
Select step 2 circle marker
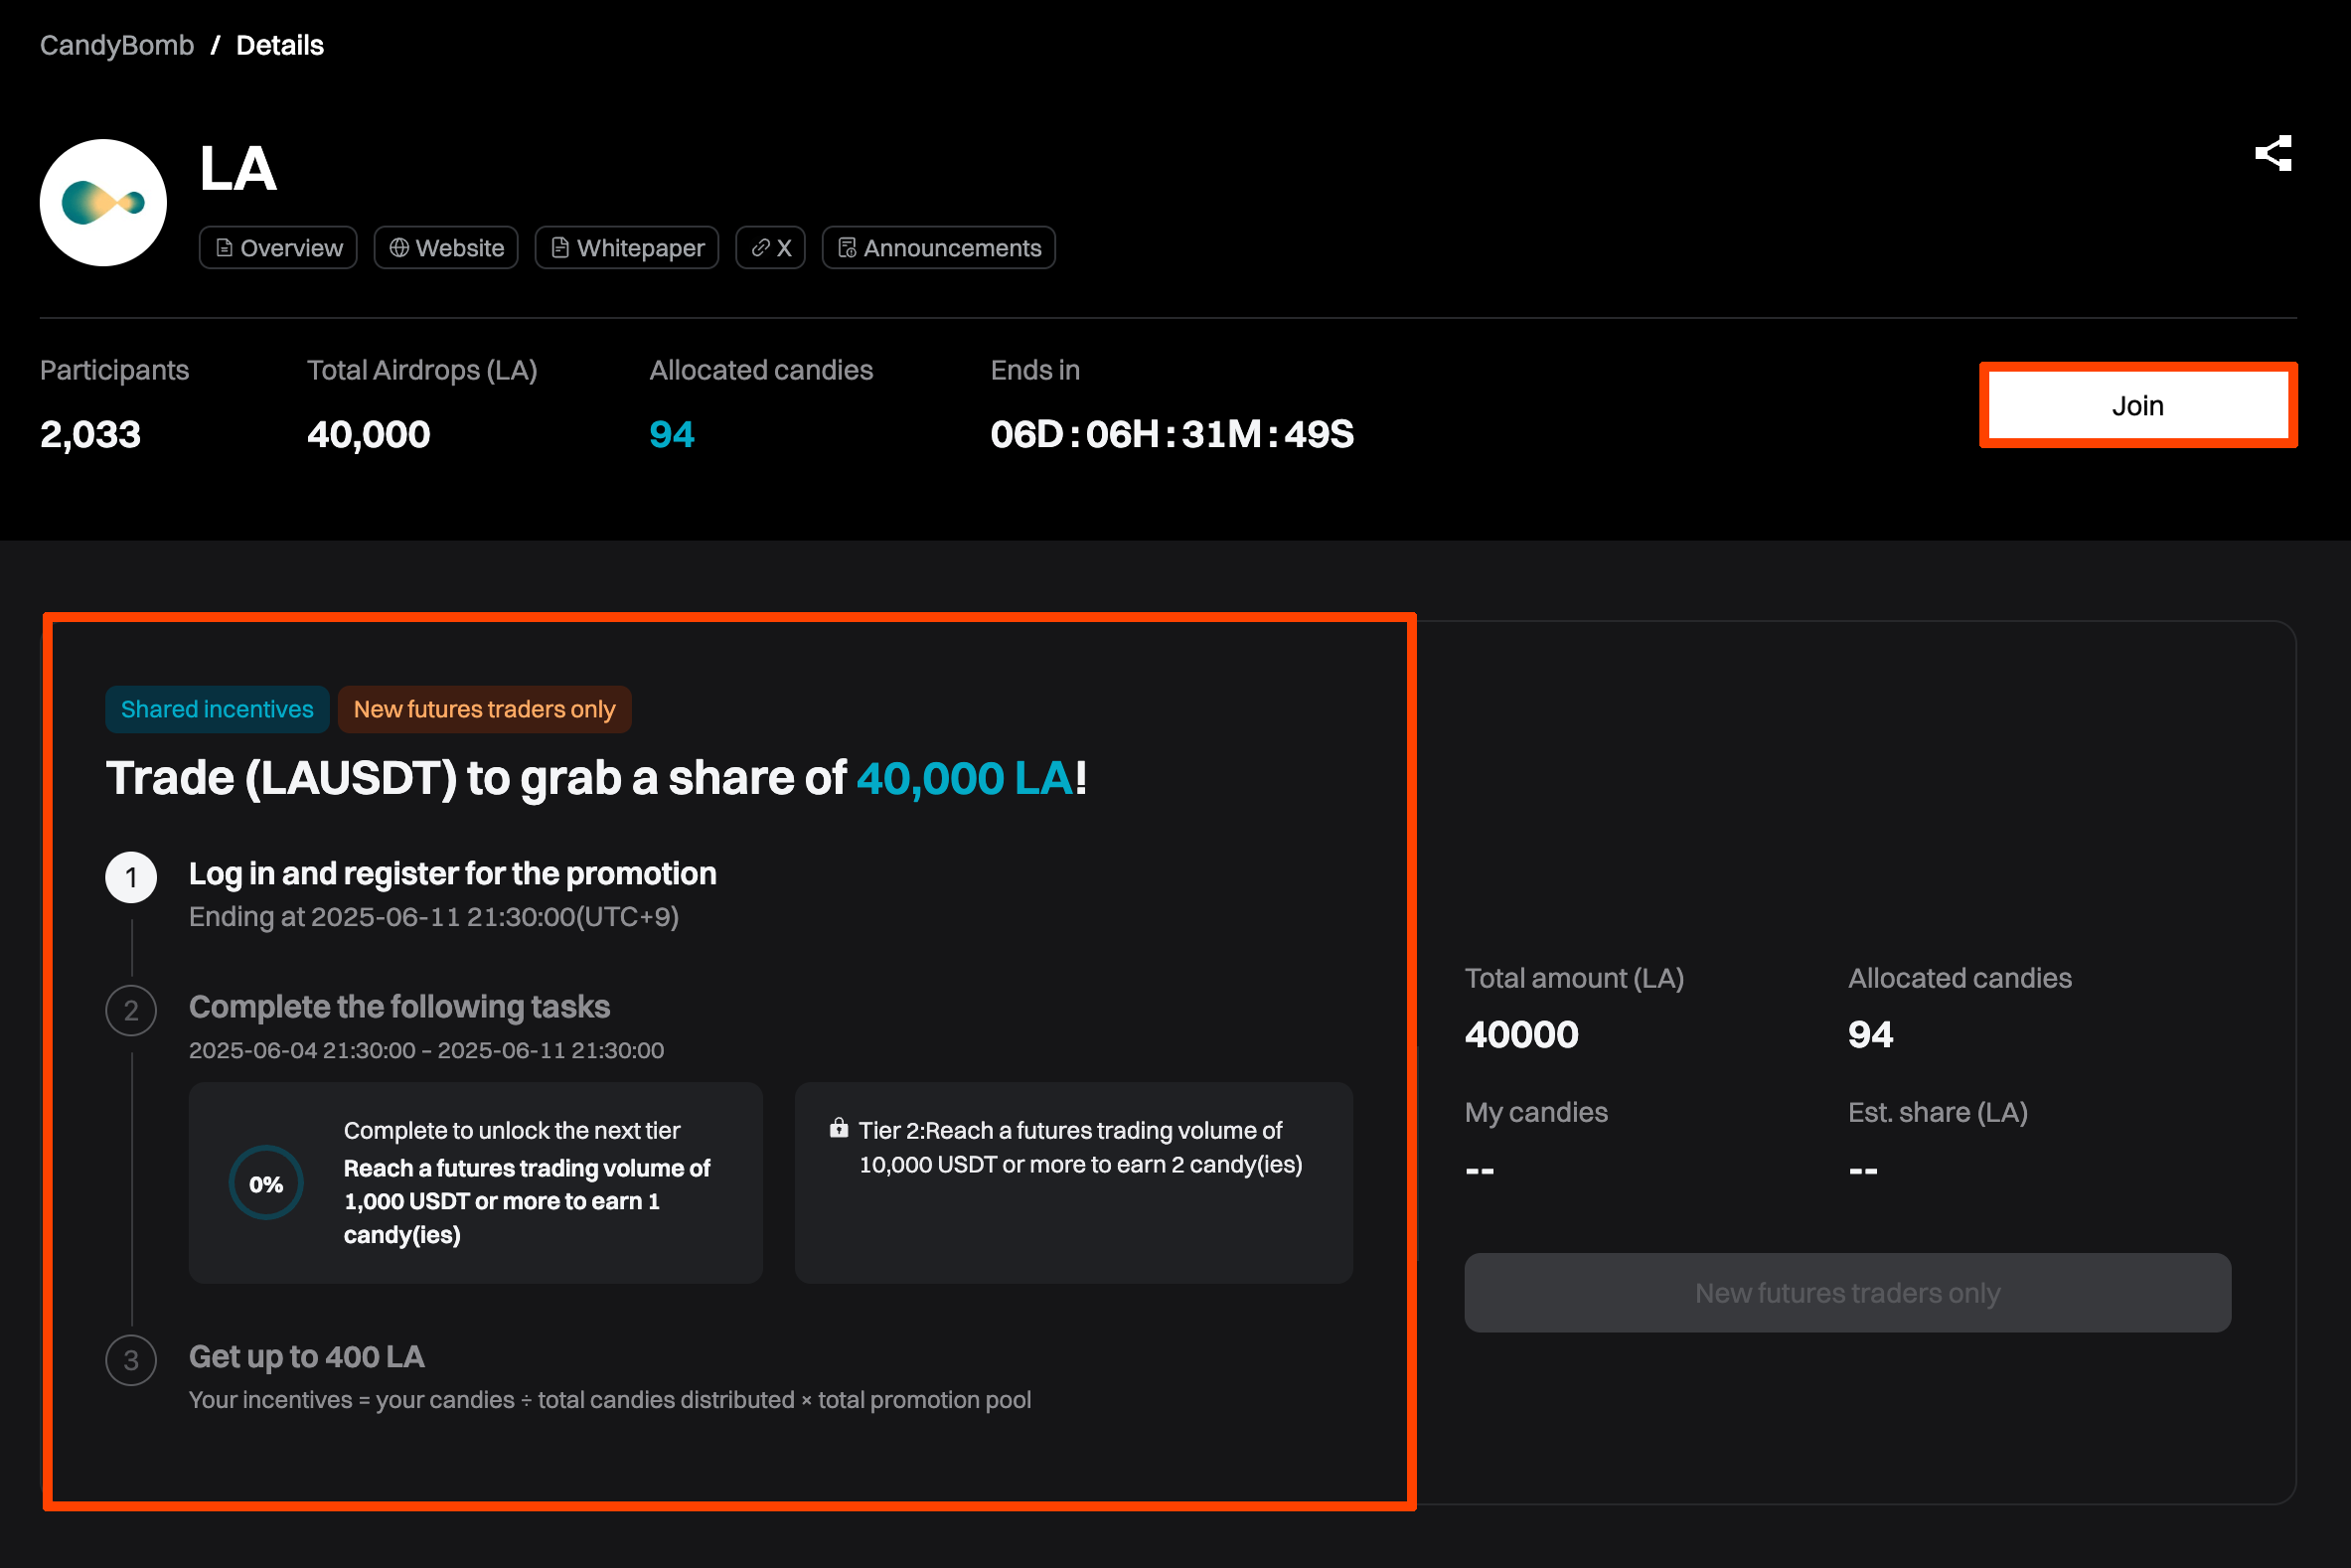[x=131, y=1010]
